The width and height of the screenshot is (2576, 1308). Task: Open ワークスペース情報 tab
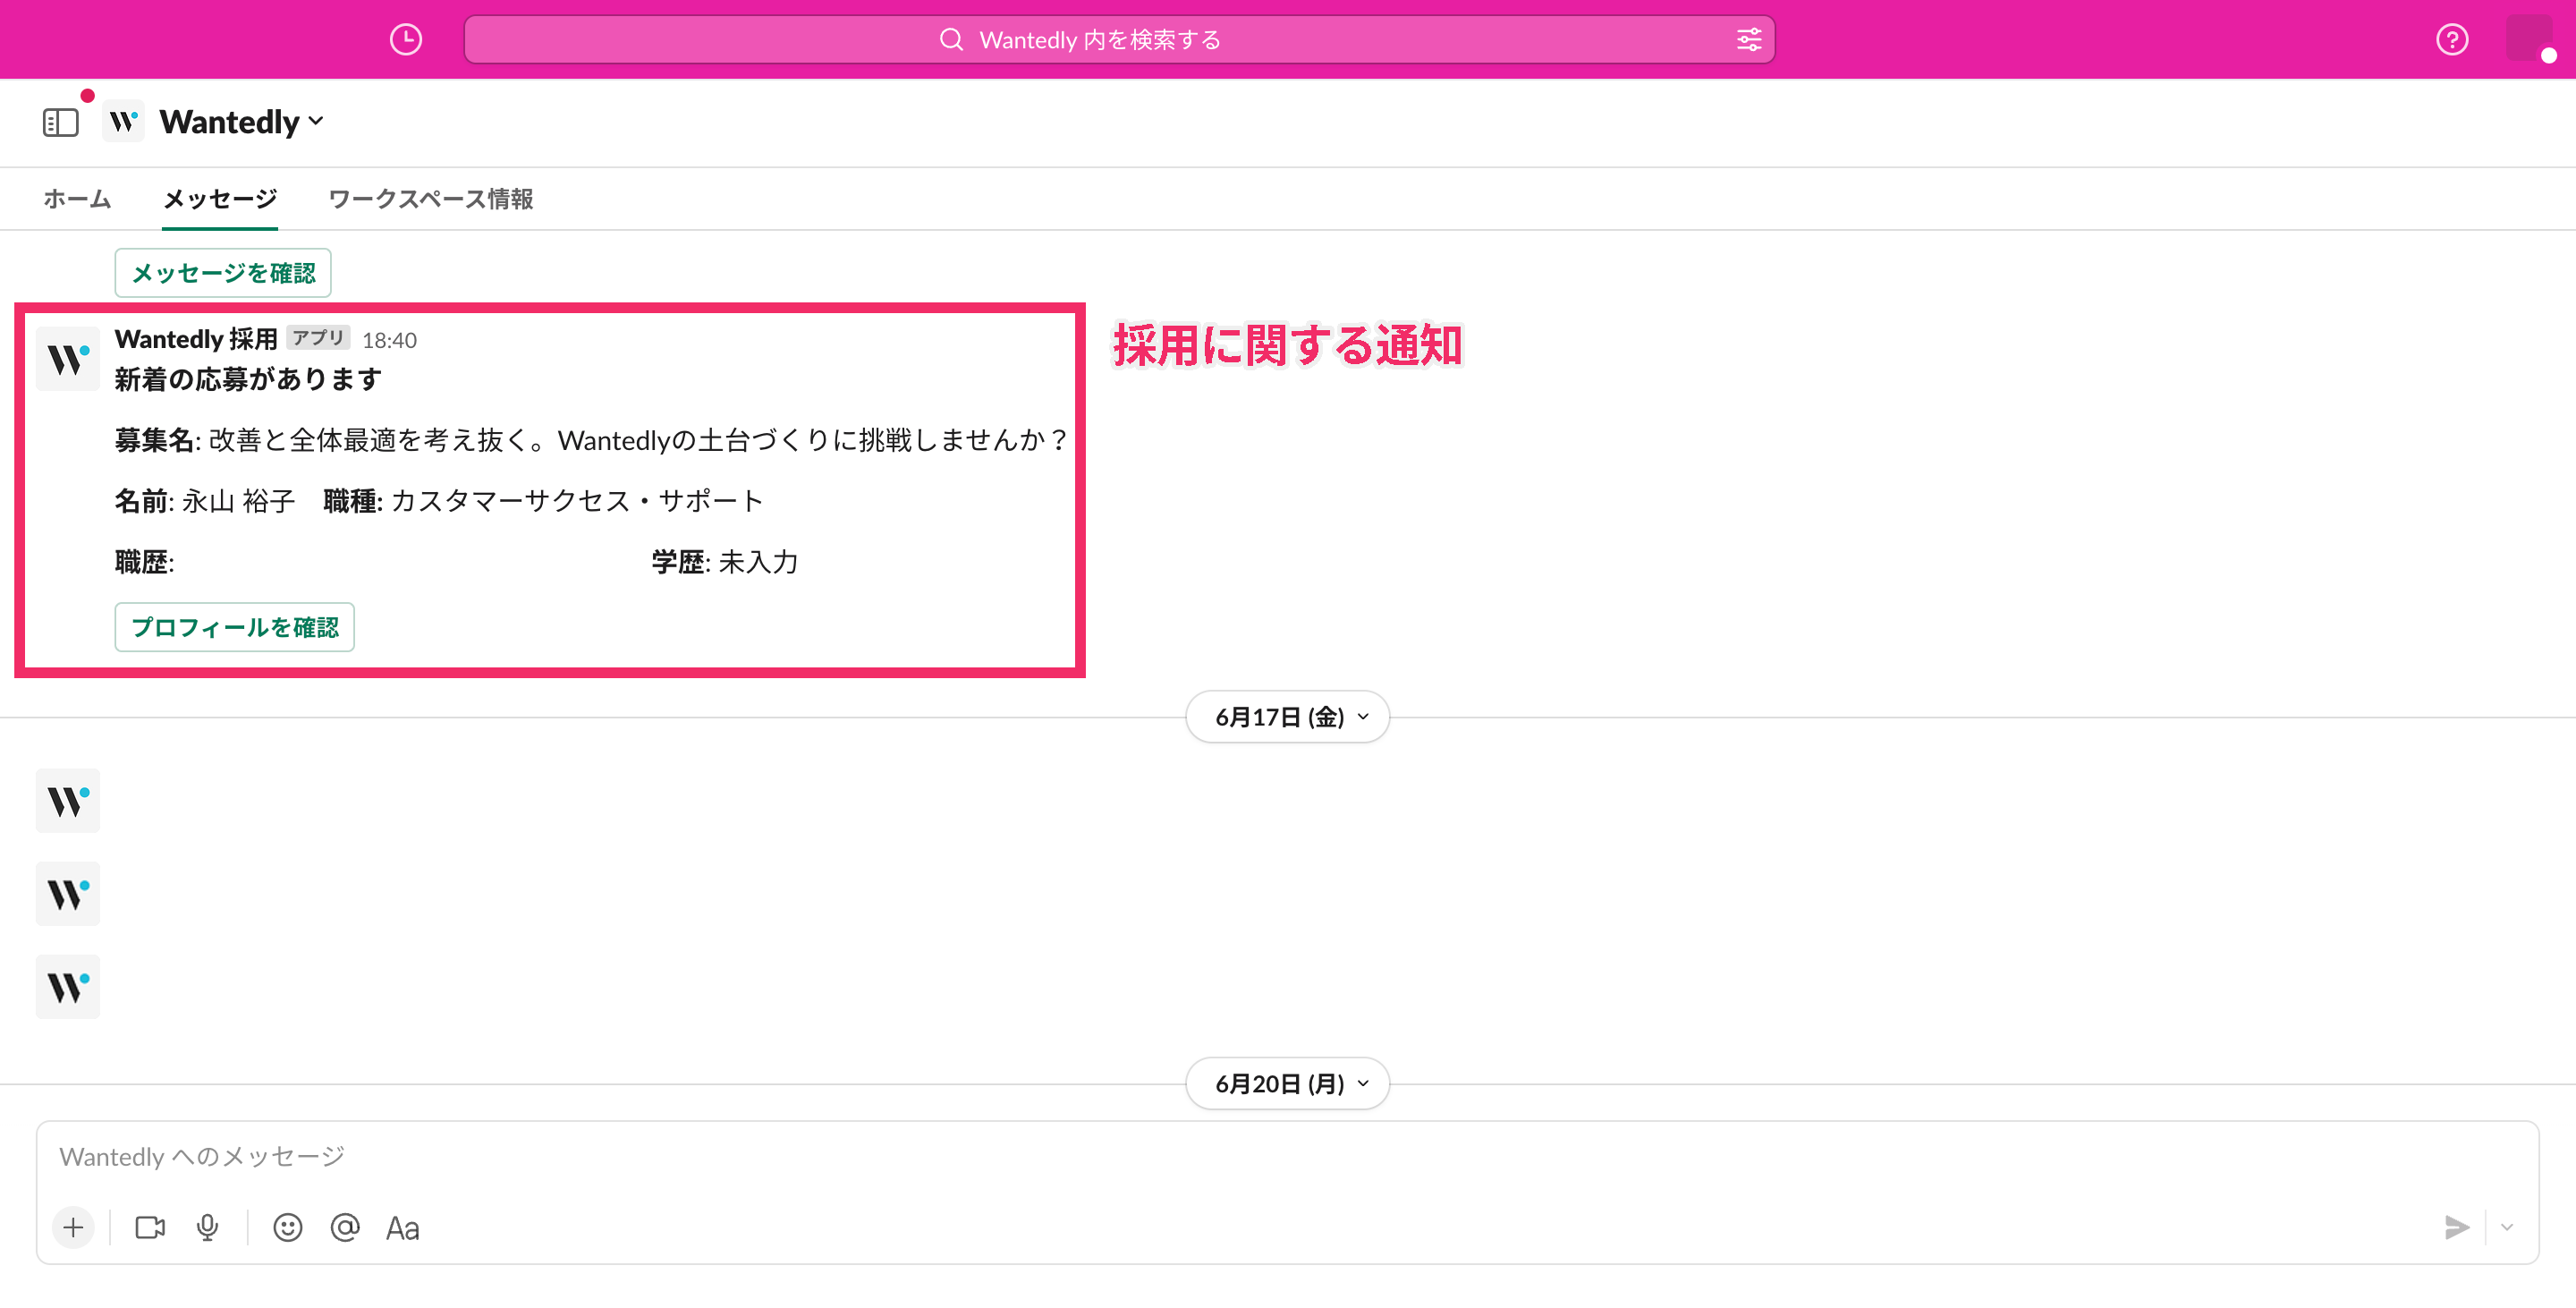pos(431,199)
